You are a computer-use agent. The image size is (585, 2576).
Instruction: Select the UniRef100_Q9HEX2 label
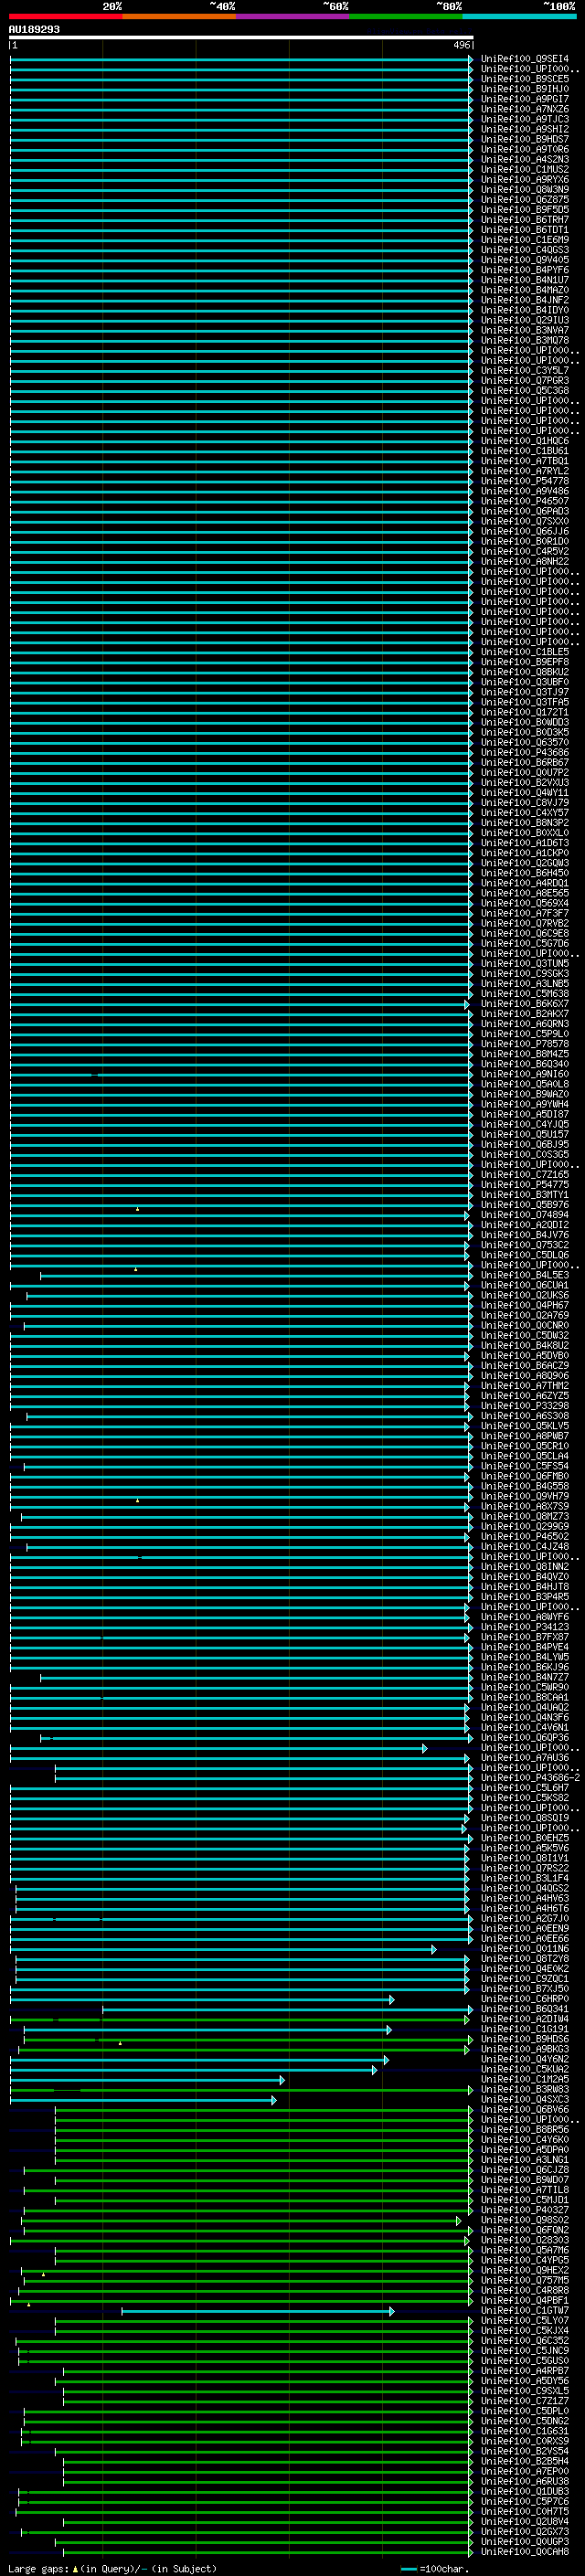[x=524, y=2270]
